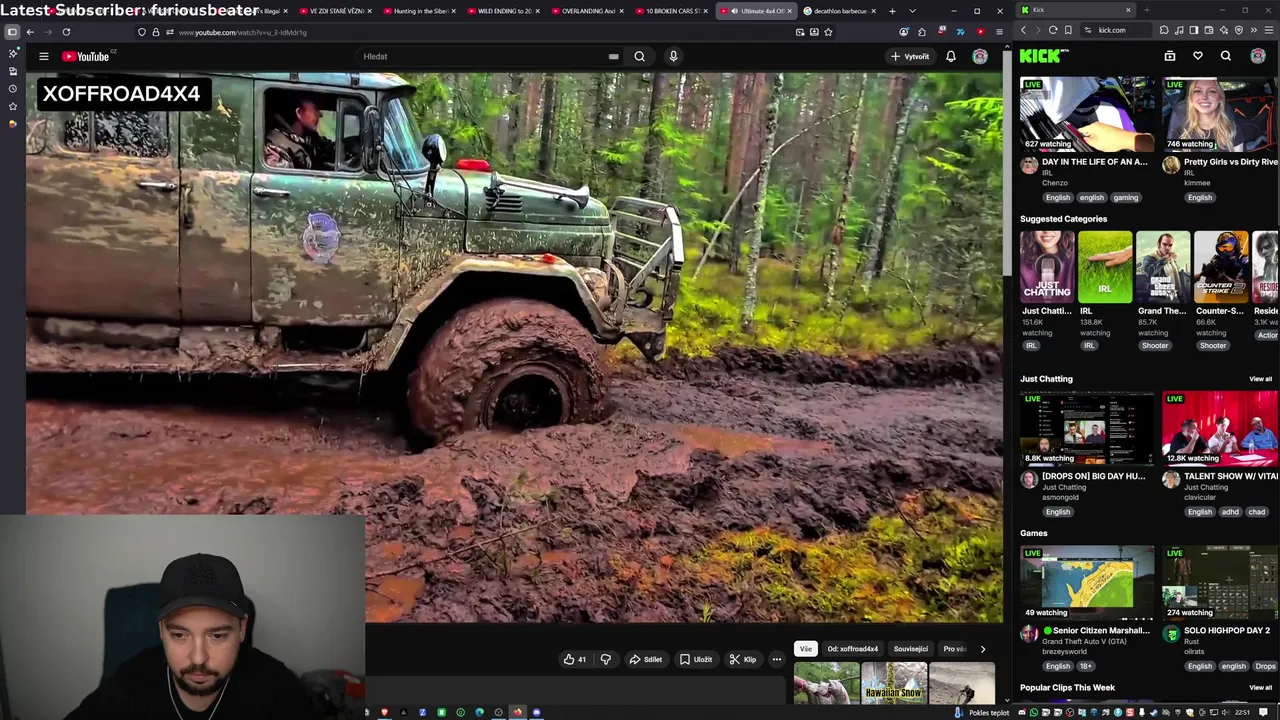Start voice search with the microphone icon

[673, 56]
